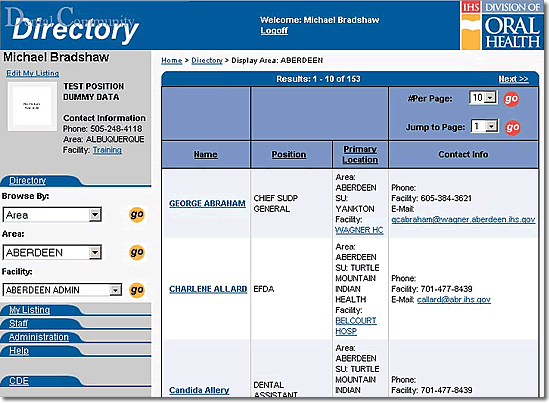Click the red go button beside Jump to Page
The image size is (549, 403).
(x=513, y=127)
